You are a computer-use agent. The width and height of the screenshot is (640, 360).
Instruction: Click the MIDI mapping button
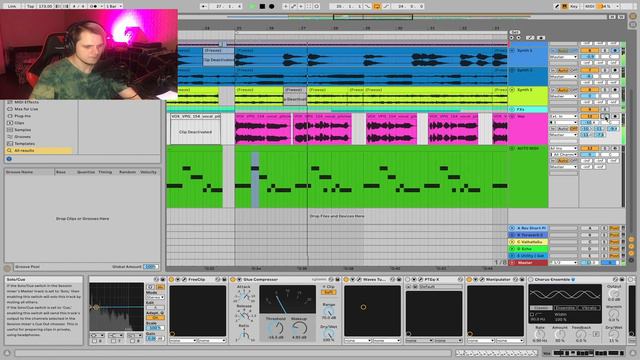(589, 6)
